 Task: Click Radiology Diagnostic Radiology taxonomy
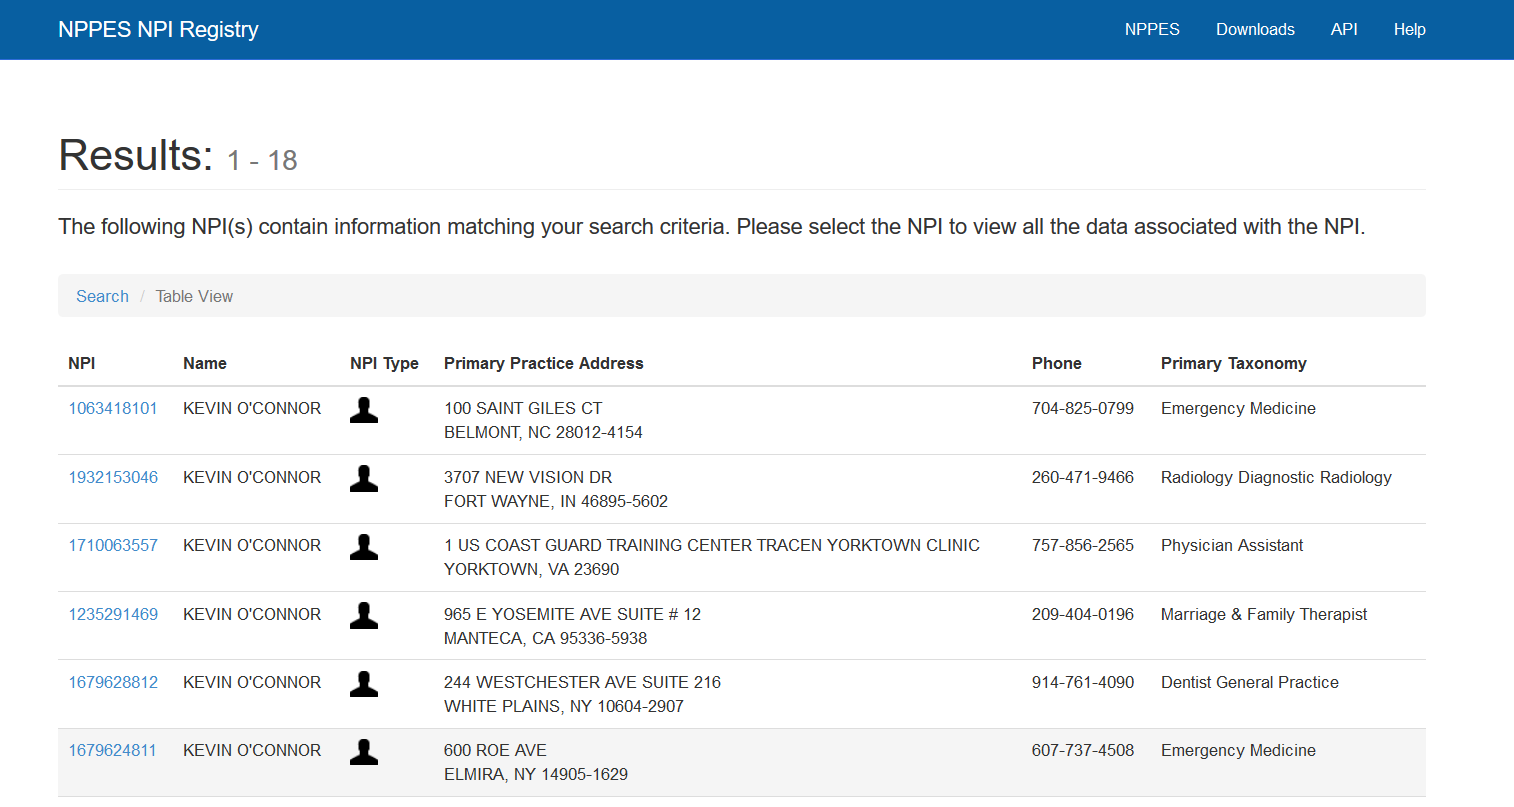pos(1276,477)
